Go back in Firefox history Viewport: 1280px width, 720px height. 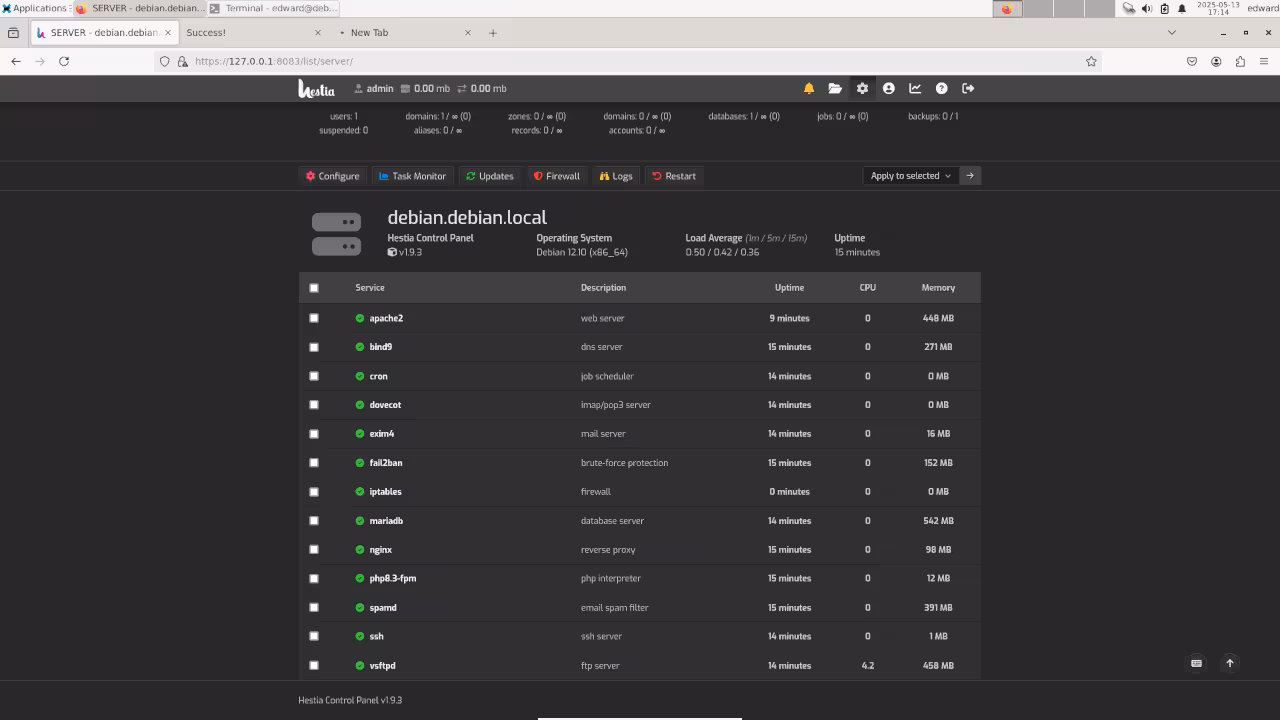pyautogui.click(x=16, y=61)
